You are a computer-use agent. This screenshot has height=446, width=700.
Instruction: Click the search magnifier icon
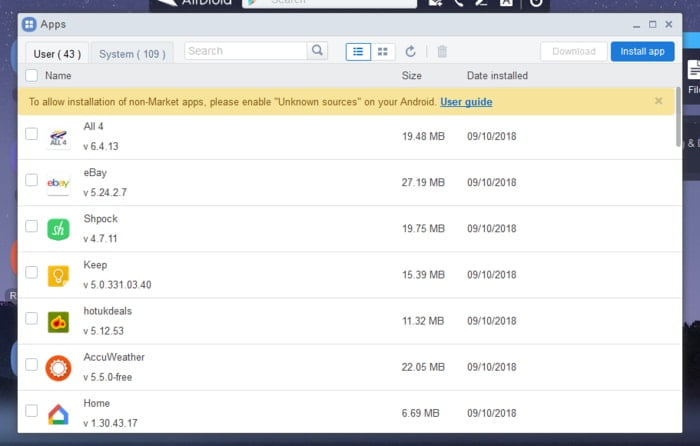[x=317, y=50]
